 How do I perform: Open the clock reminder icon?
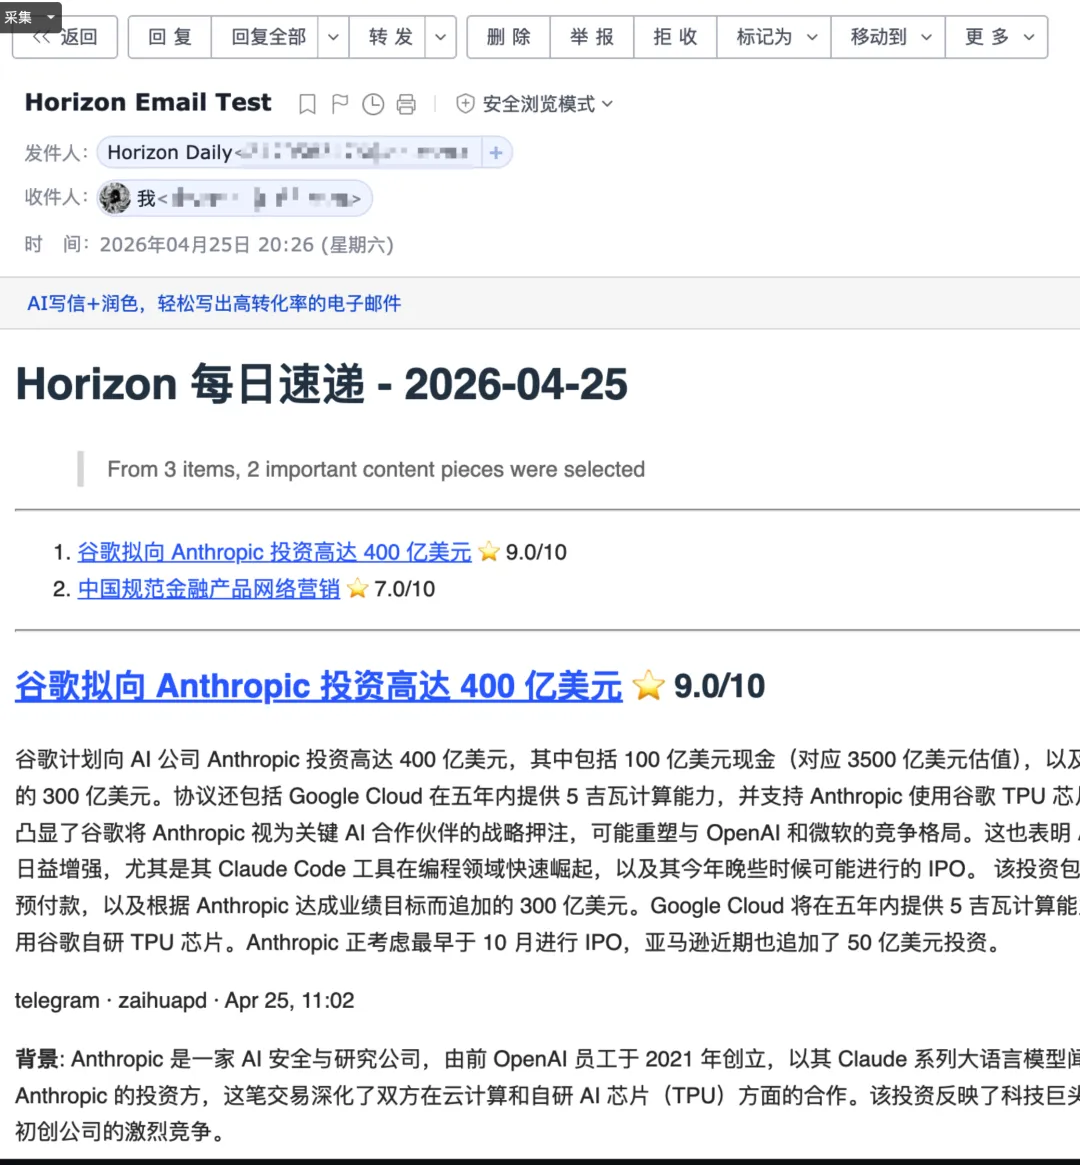[x=373, y=104]
